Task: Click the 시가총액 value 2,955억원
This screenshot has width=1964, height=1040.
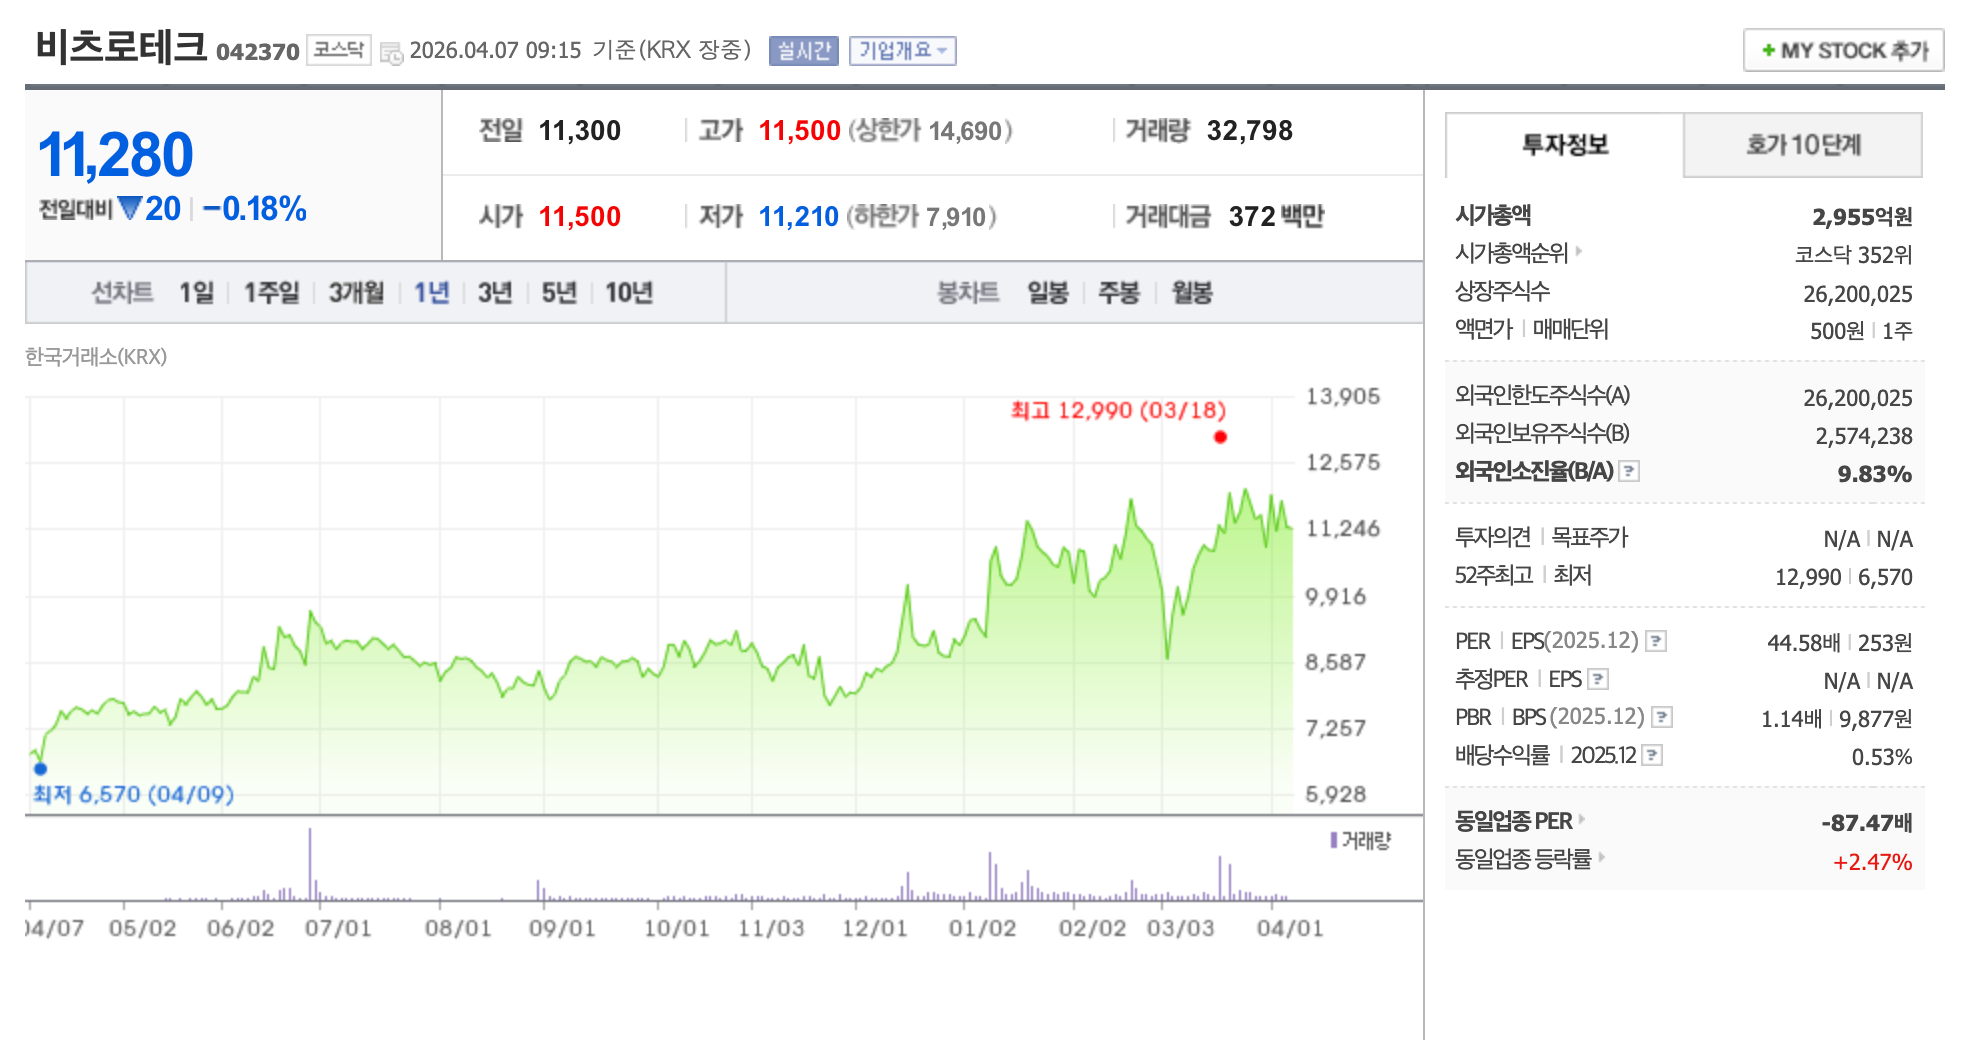Action: [1862, 216]
